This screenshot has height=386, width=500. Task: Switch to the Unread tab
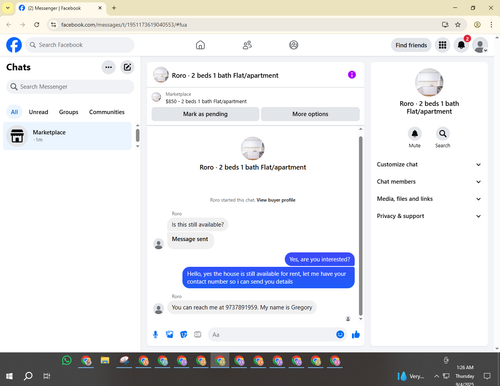pos(38,112)
